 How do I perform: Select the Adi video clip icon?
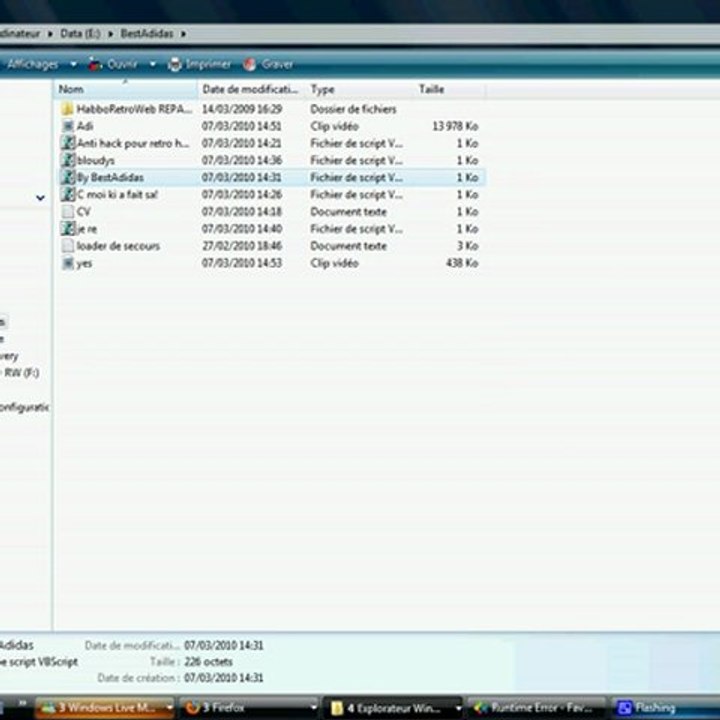point(68,126)
